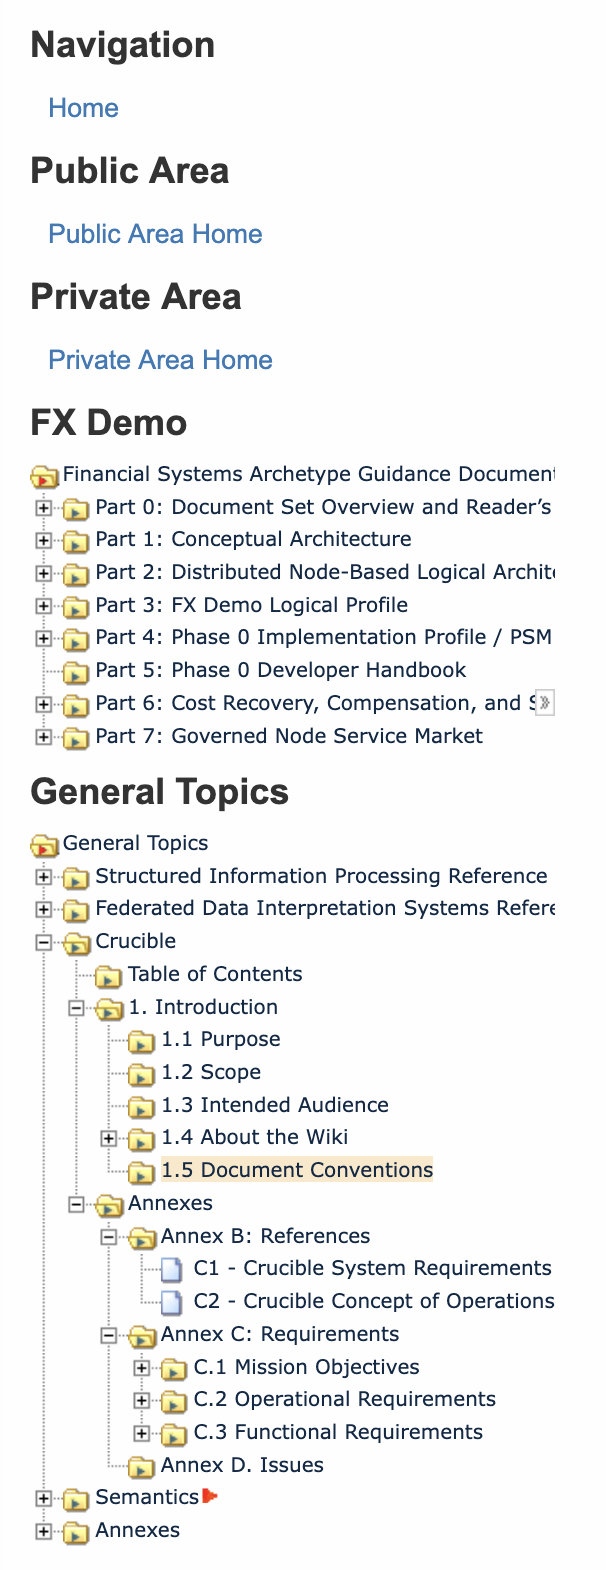Collapse Annex C: Requirements node
The image size is (606, 1570).
[x=109, y=1335]
